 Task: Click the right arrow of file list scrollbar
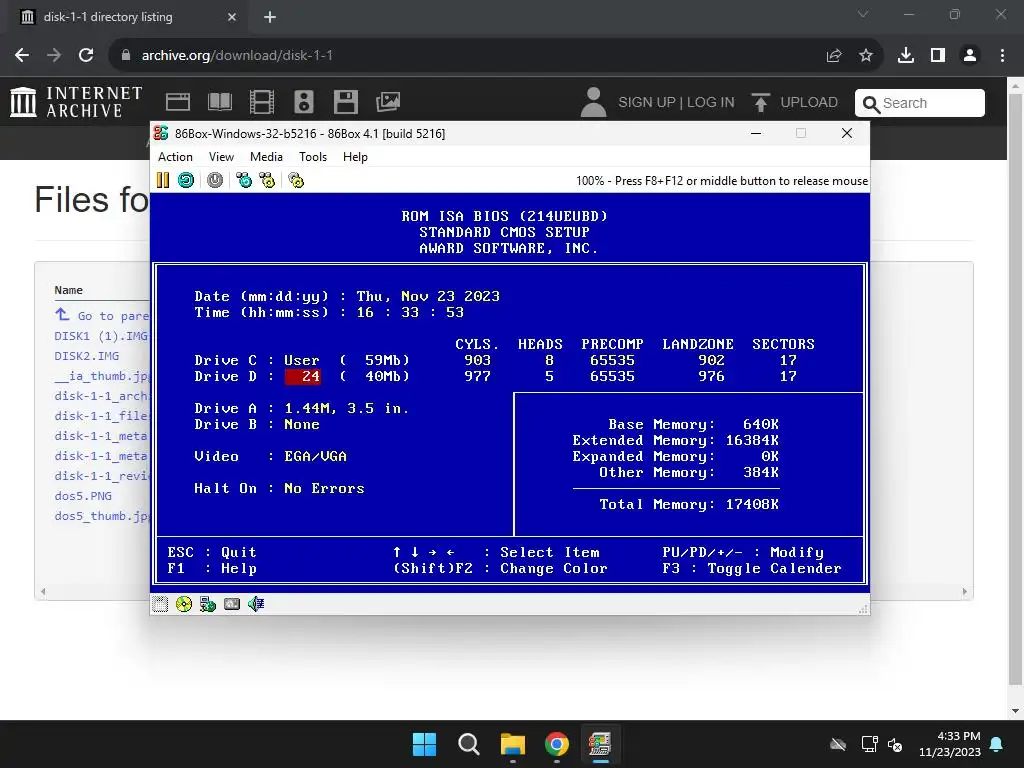(x=965, y=592)
